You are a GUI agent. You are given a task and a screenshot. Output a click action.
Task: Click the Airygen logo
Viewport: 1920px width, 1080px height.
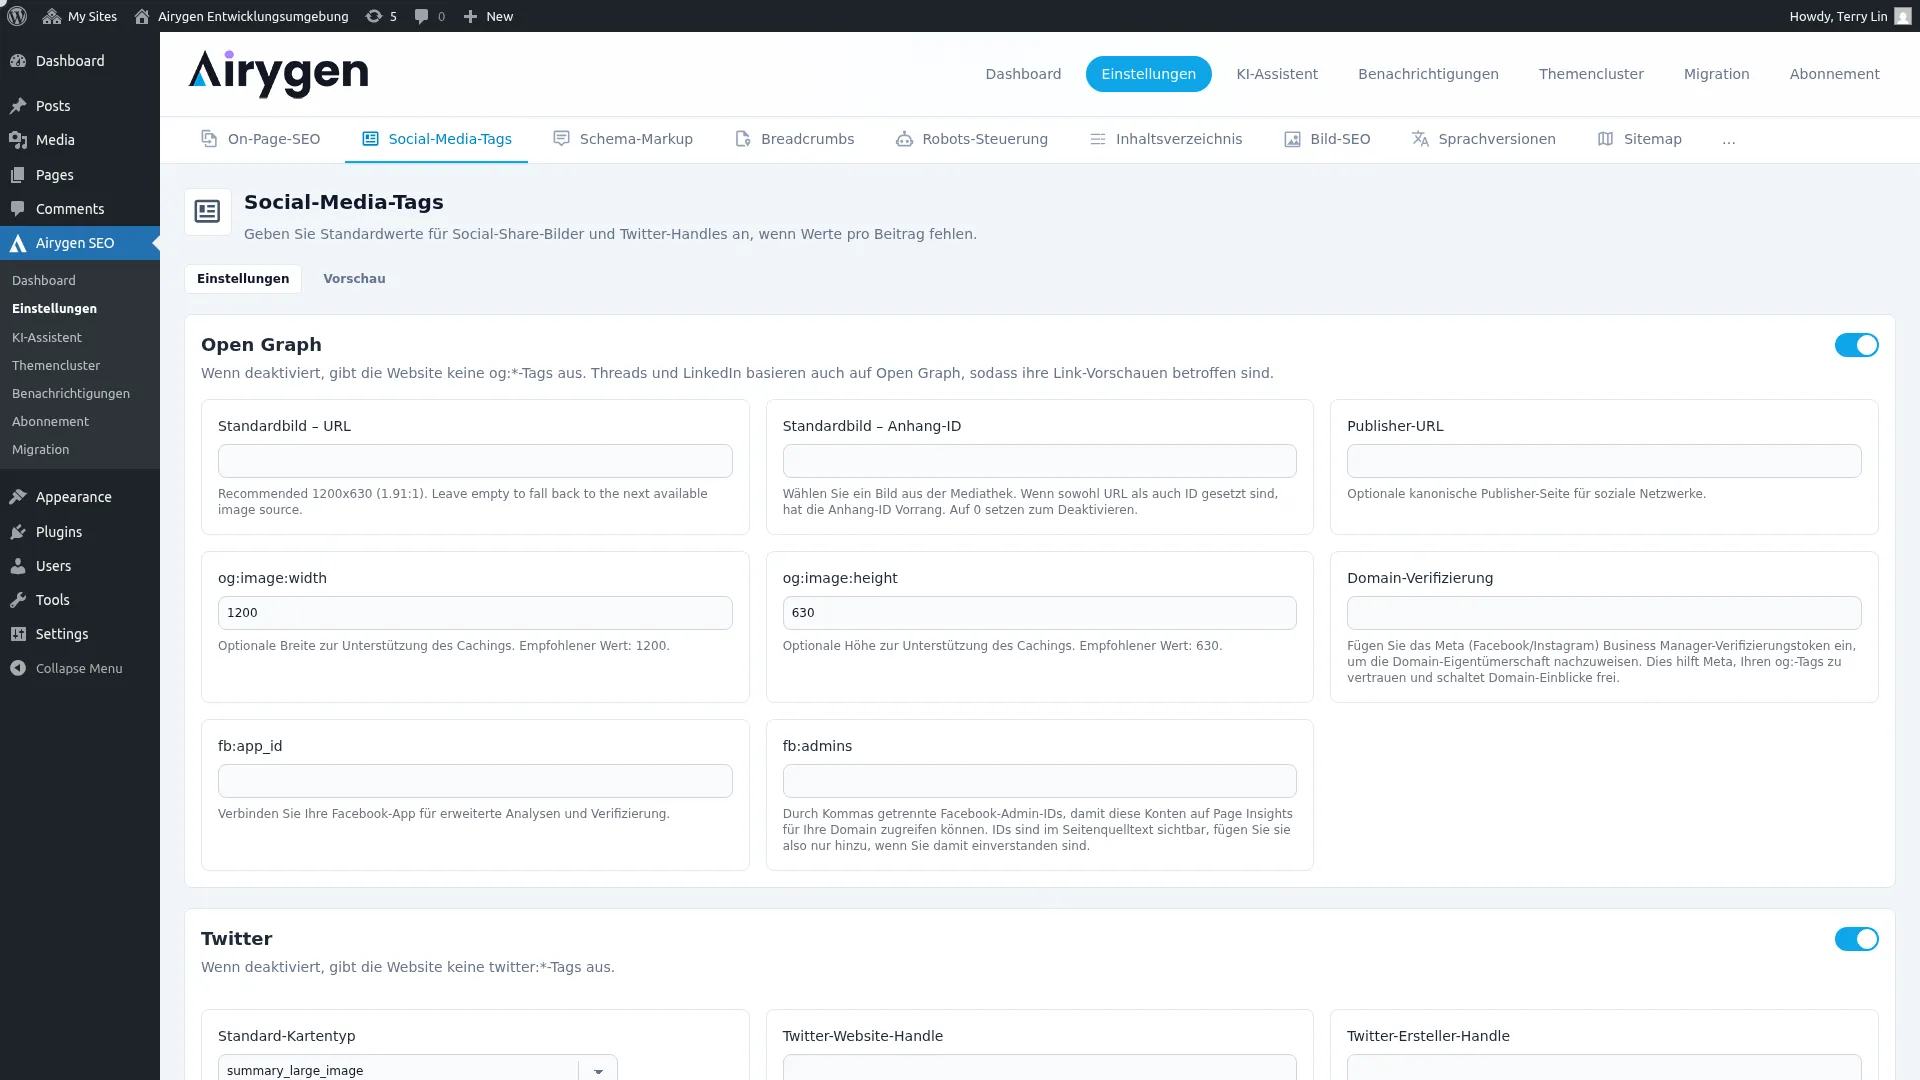[x=279, y=74]
